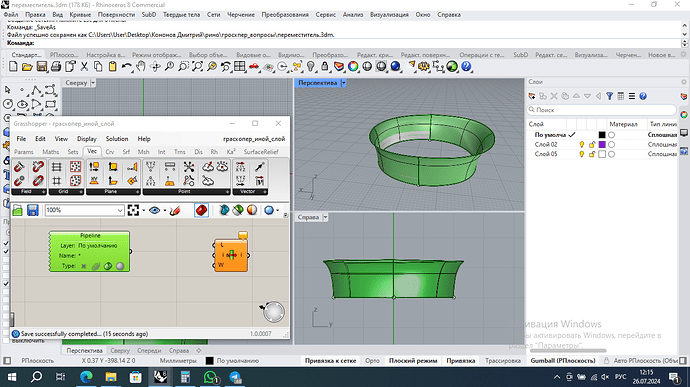Screen dimensions: 690x387
Task: Switch to Grasshopper Crv tab
Action: point(110,152)
